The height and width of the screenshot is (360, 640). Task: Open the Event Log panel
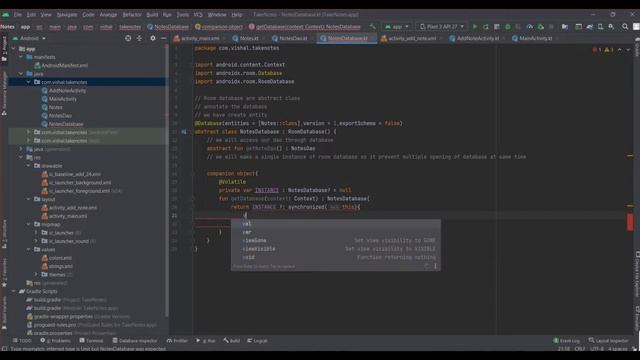[567, 340]
